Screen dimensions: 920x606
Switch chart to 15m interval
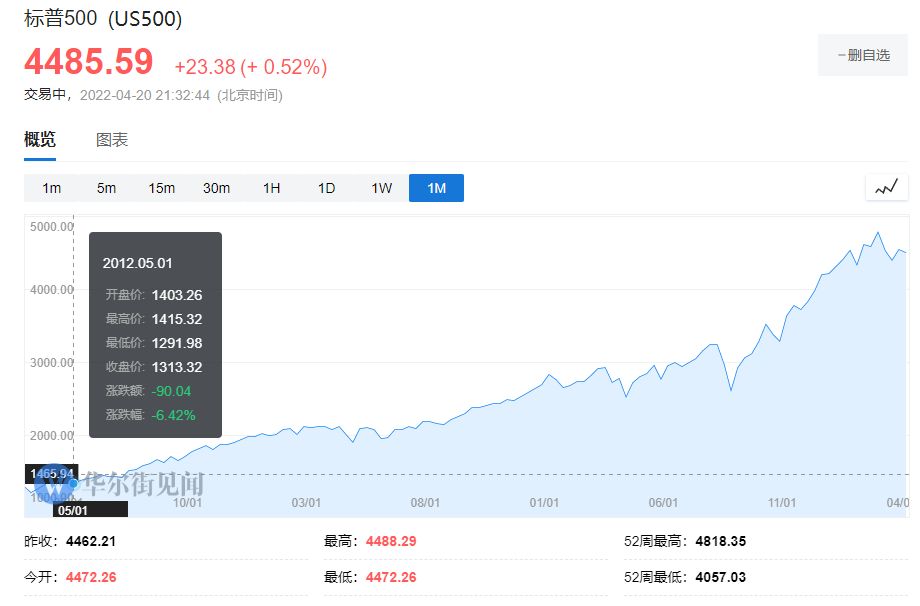162,188
